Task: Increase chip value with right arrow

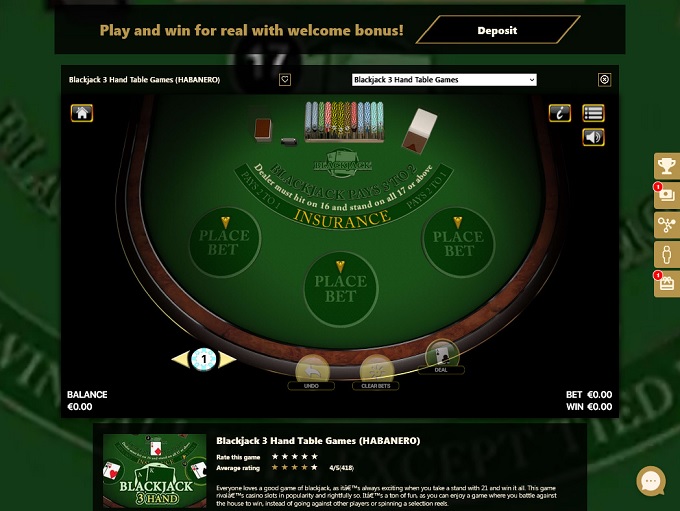Action: (227, 359)
